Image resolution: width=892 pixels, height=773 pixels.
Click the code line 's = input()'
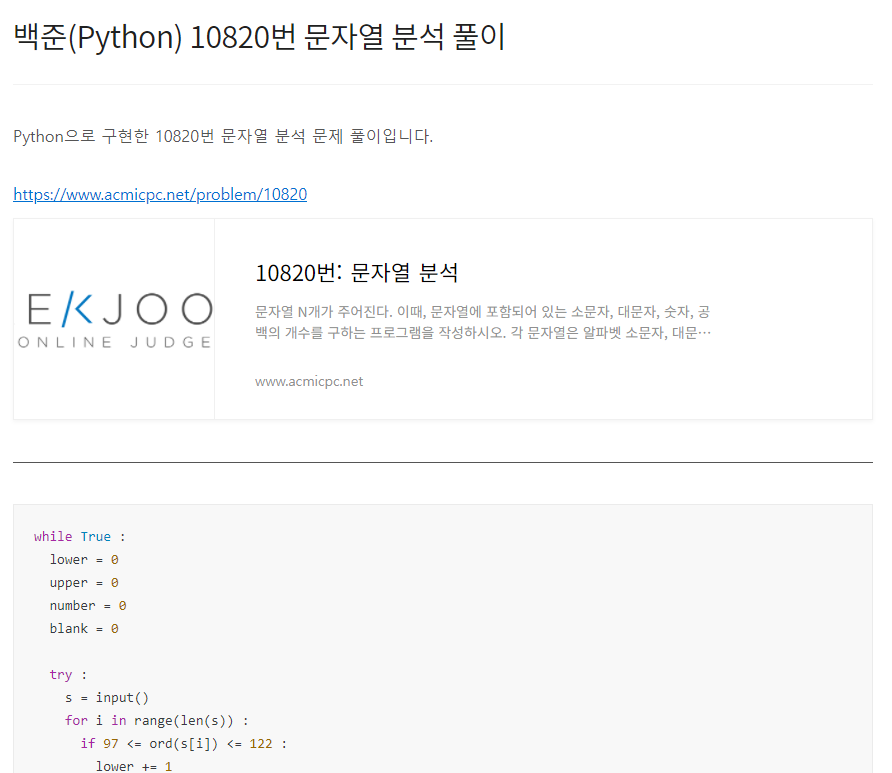click(106, 698)
